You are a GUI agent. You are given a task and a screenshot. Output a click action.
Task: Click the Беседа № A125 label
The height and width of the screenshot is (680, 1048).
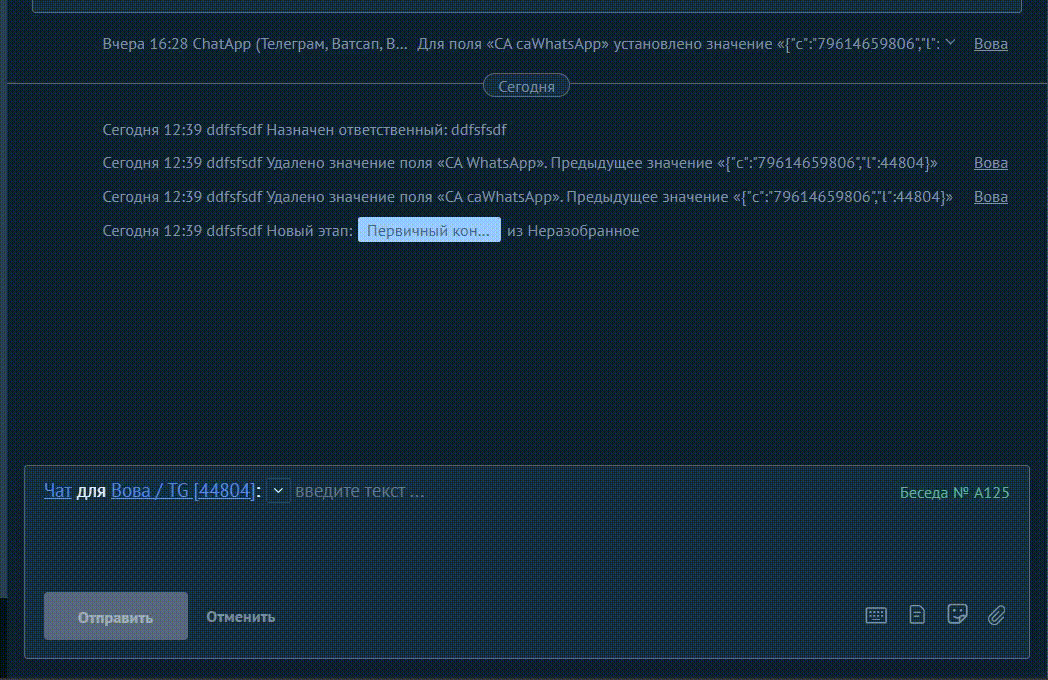(954, 492)
